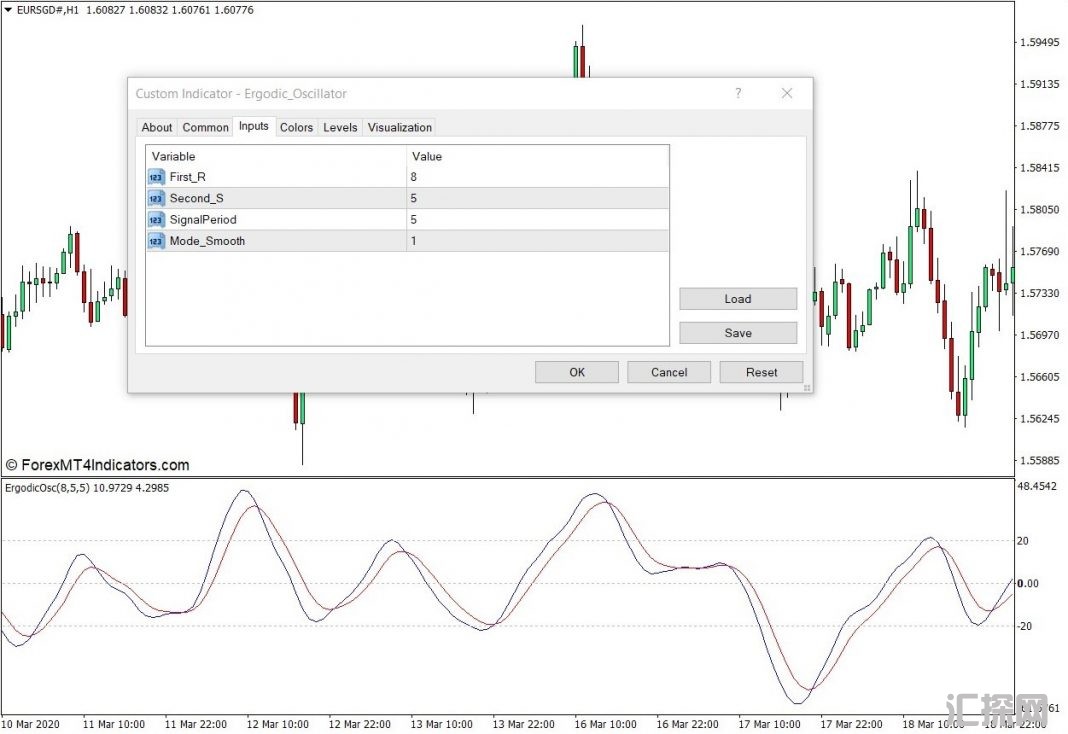Click the First_R variable type icon
Image resolution: width=1068 pixels, height=734 pixels.
tap(156, 177)
